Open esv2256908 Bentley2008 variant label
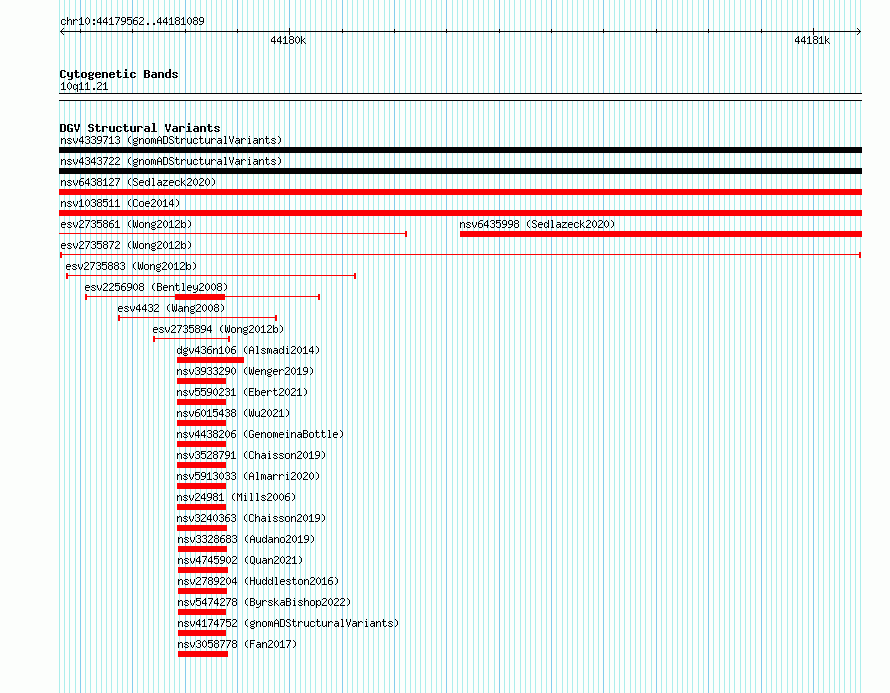This screenshot has height=693, width=890. 156,287
